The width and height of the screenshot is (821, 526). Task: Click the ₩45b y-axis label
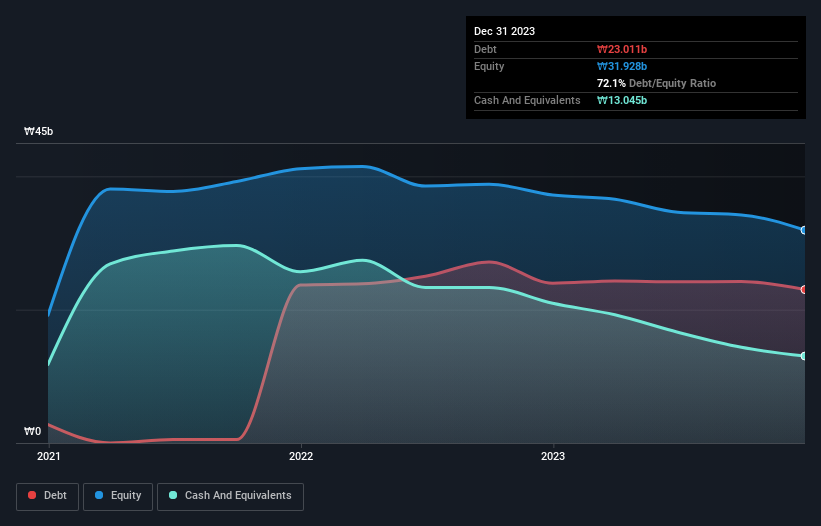tap(39, 131)
